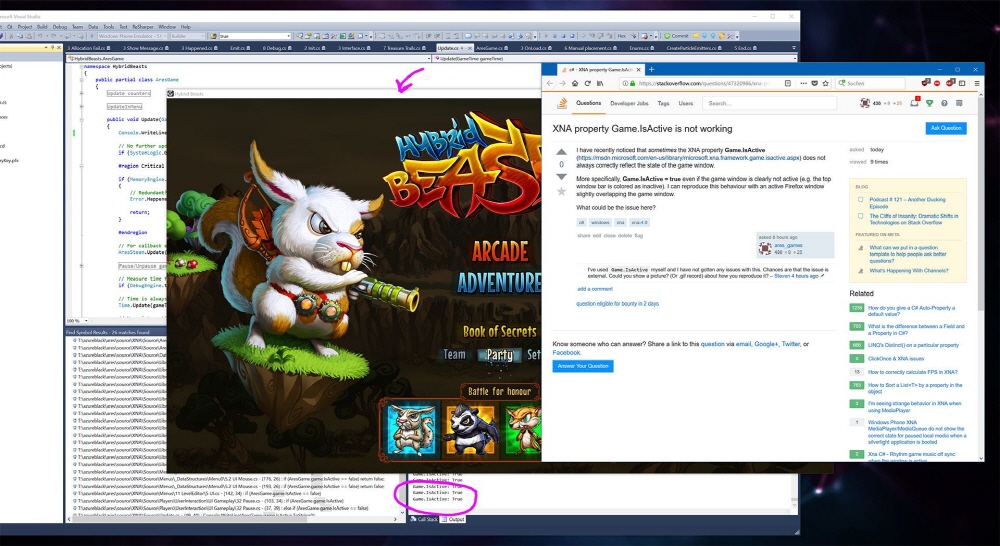Click the Ask Question button
The width and height of the screenshot is (1000, 546).
tap(946, 128)
